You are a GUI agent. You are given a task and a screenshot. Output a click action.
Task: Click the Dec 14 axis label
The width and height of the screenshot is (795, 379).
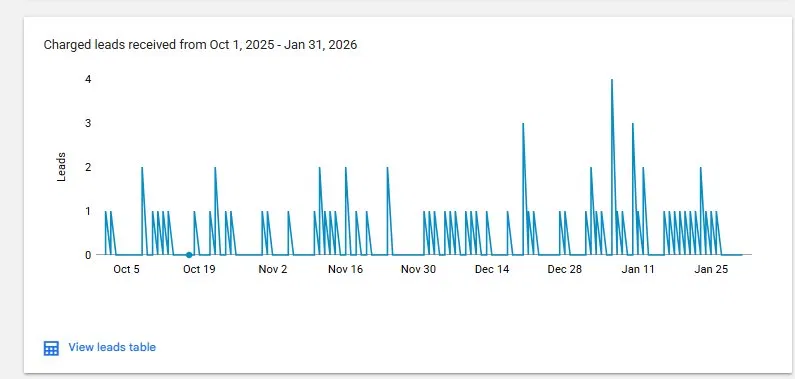point(491,270)
